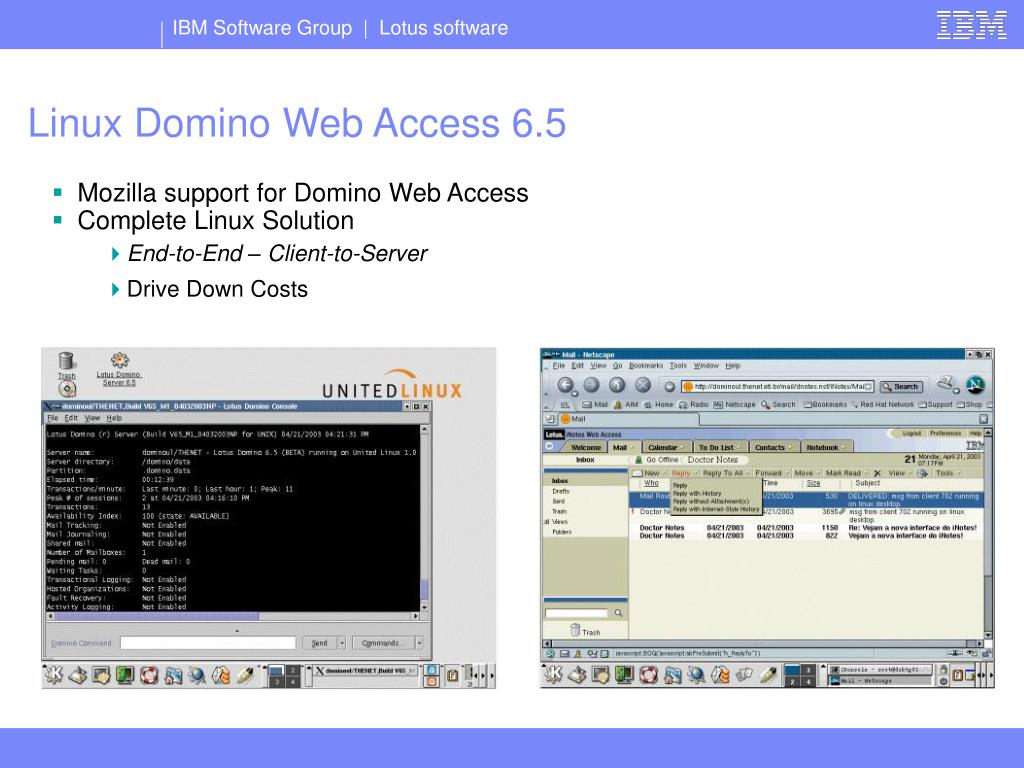
Task: Open the pen editor icon in left panel
Action: (246, 675)
